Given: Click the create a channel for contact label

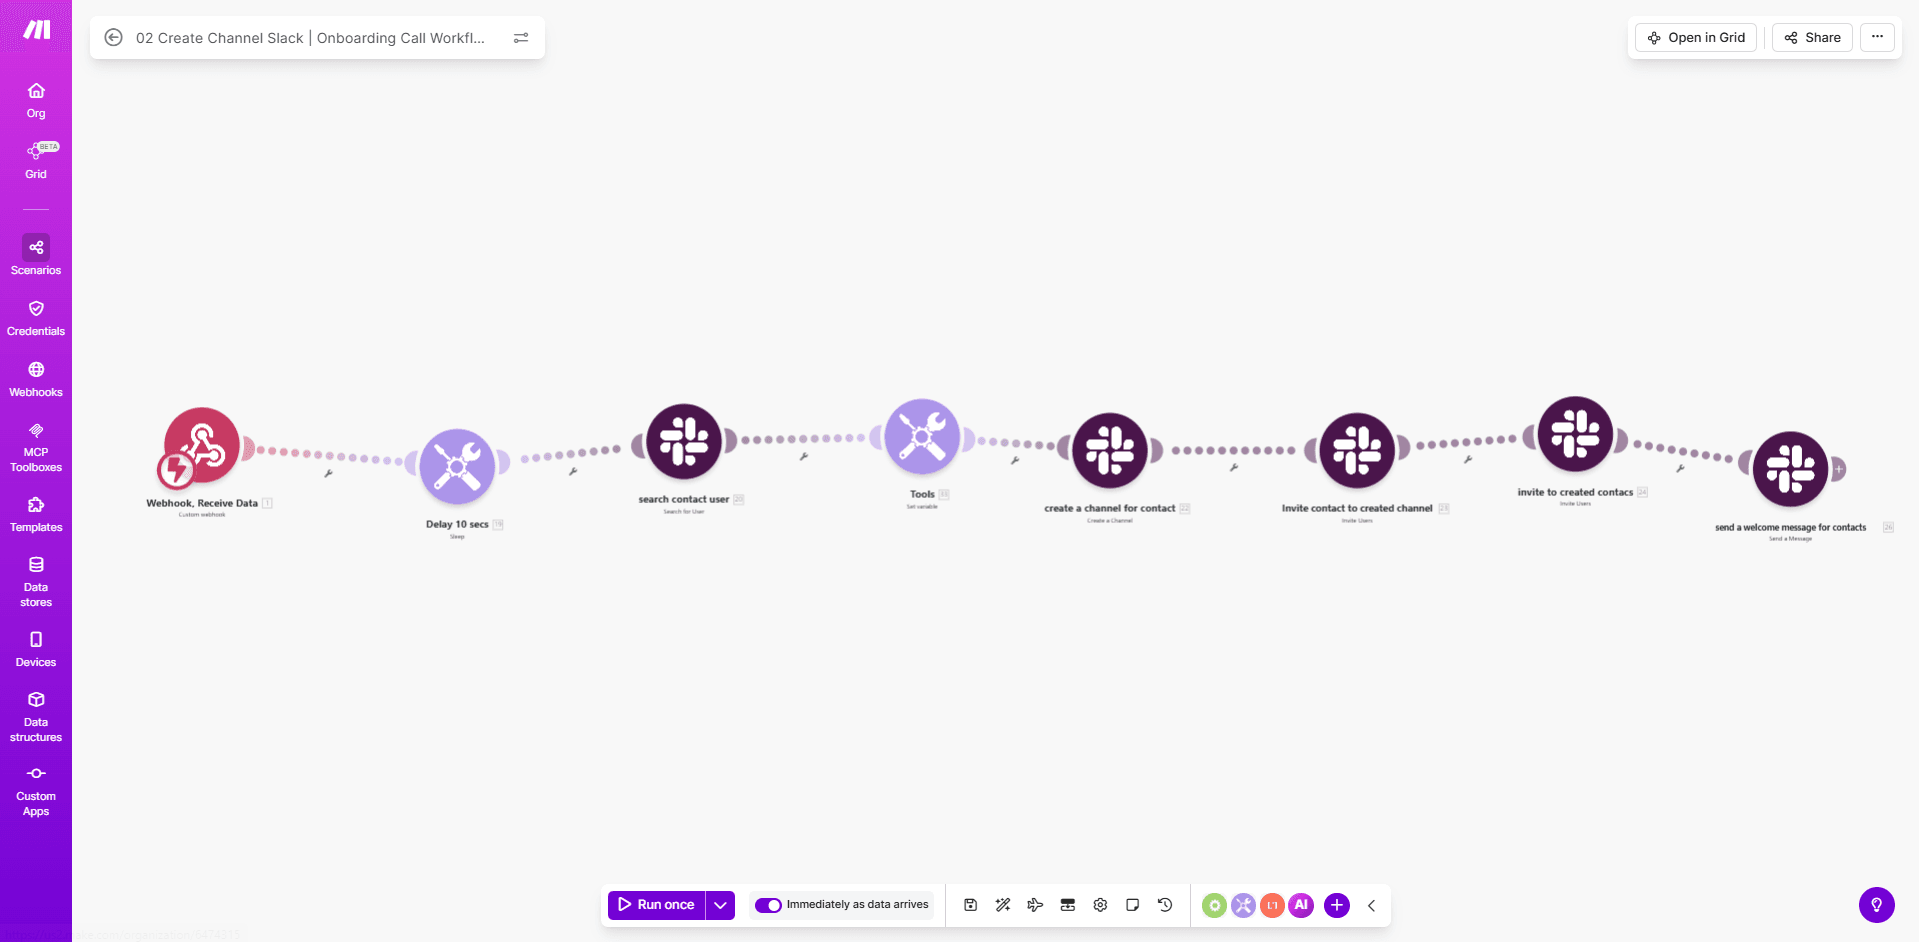Looking at the screenshot, I should 1110,508.
